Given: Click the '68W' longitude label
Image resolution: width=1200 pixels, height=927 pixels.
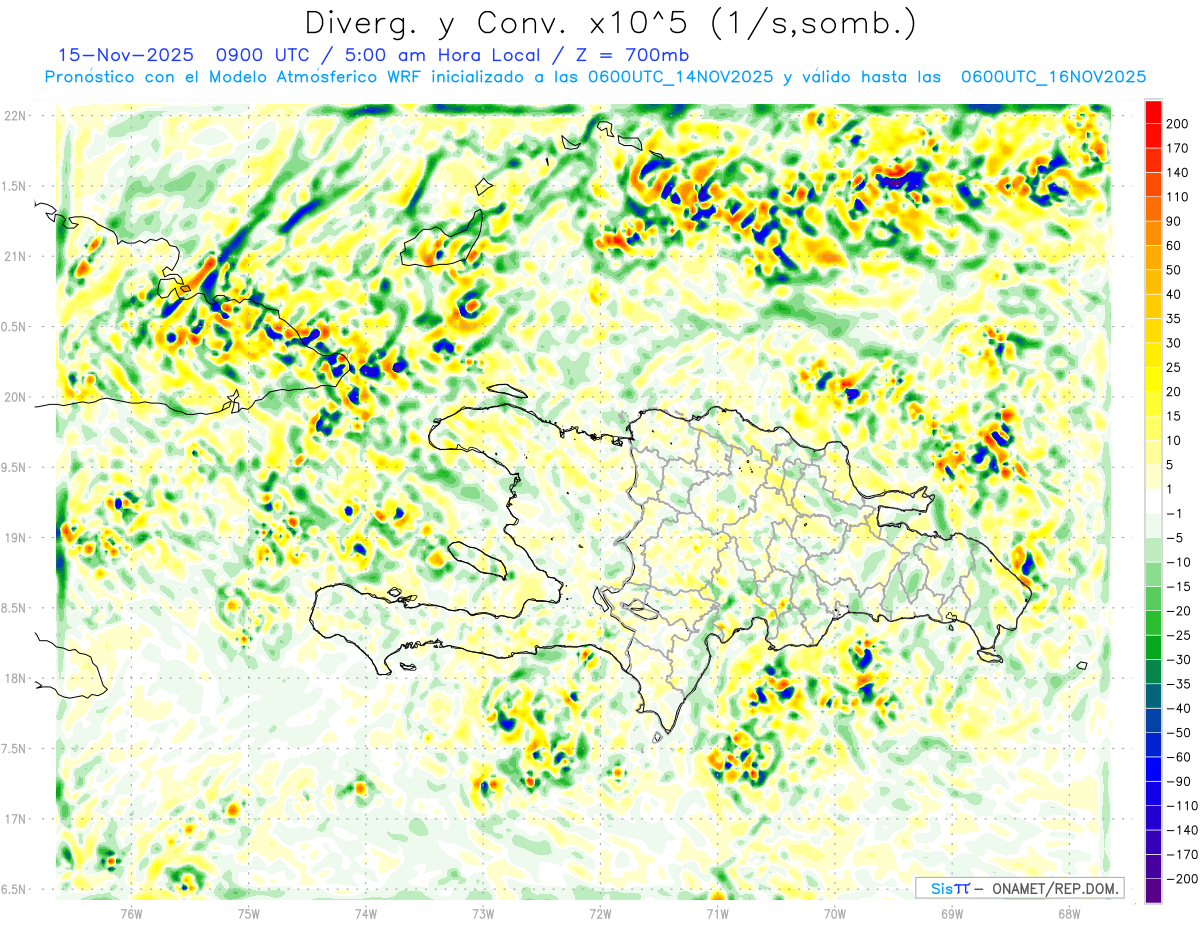Looking at the screenshot, I should point(1069,912).
